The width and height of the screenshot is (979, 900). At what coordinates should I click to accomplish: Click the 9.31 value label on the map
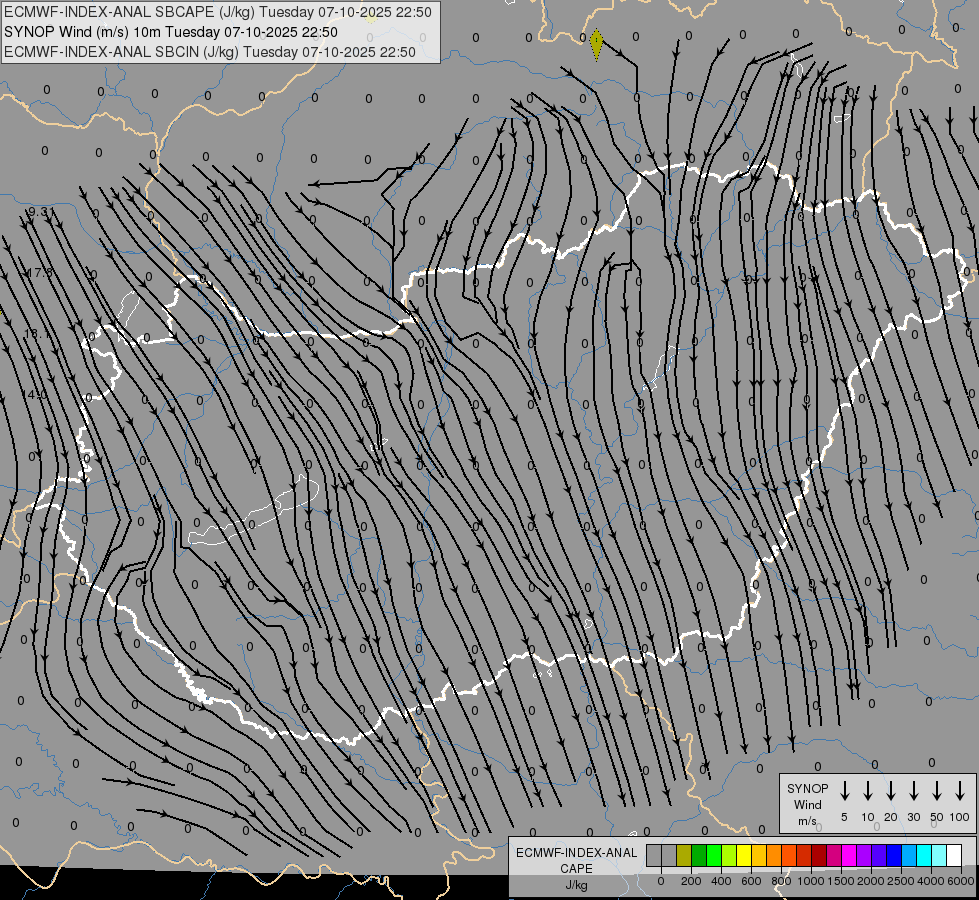pyautogui.click(x=41, y=212)
